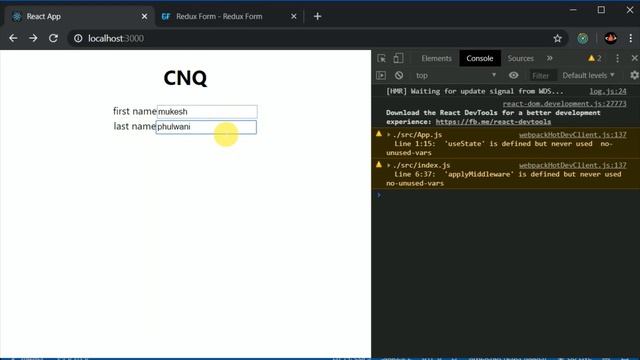The width and height of the screenshot is (640, 360).
Task: Open the Chrome profile avatar
Action: (x=611, y=38)
